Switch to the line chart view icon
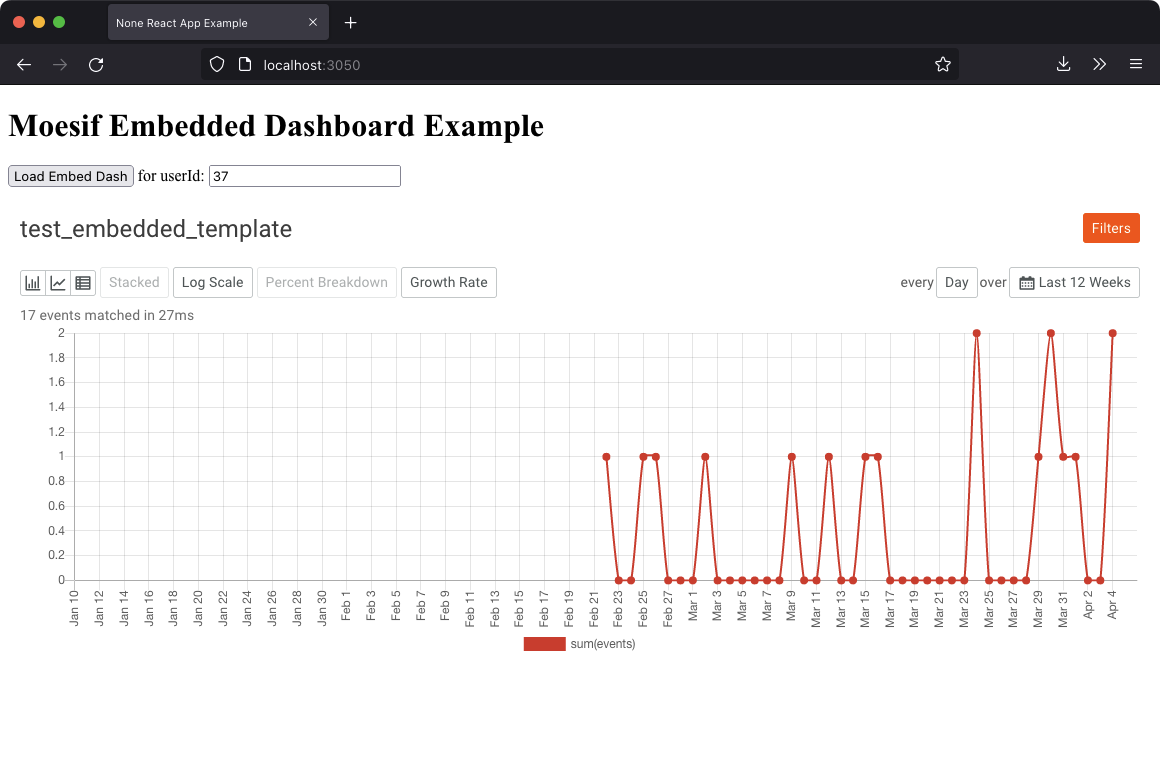This screenshot has height=771, width=1160. pyautogui.click(x=58, y=282)
